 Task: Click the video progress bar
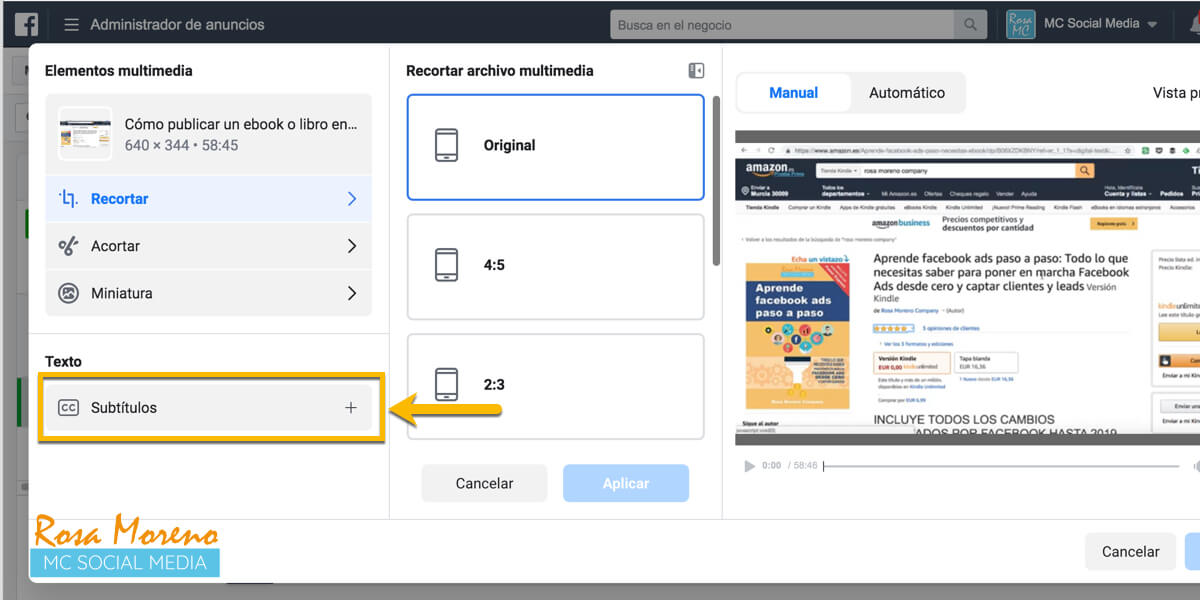1003,466
